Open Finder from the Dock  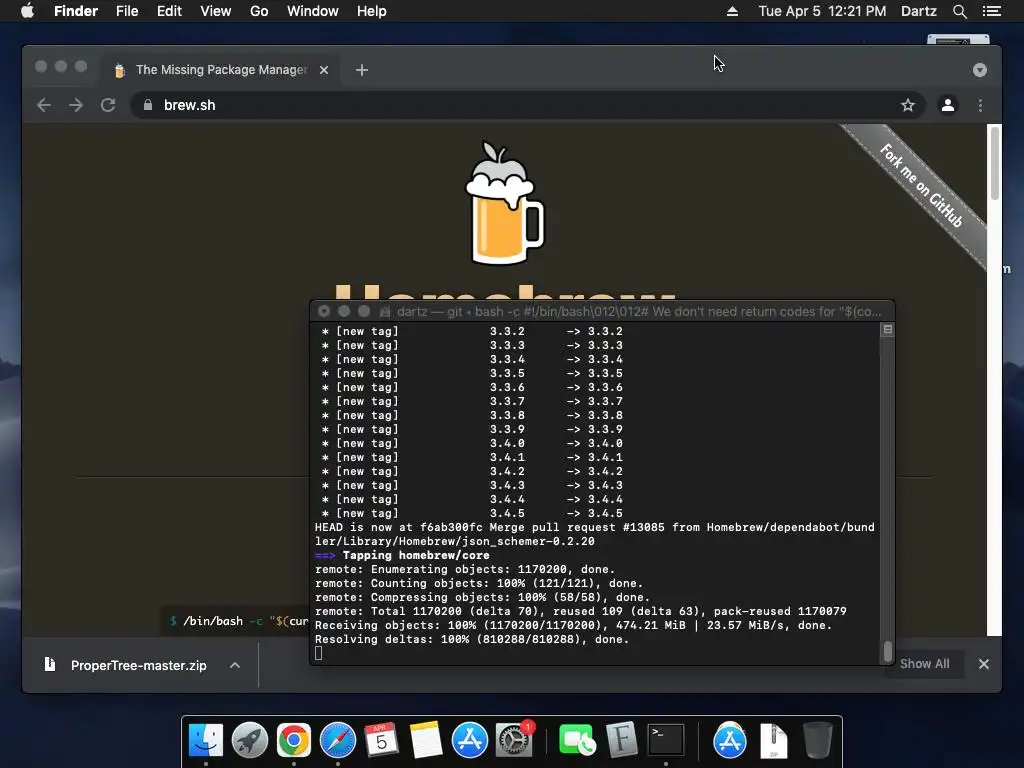[x=206, y=740]
